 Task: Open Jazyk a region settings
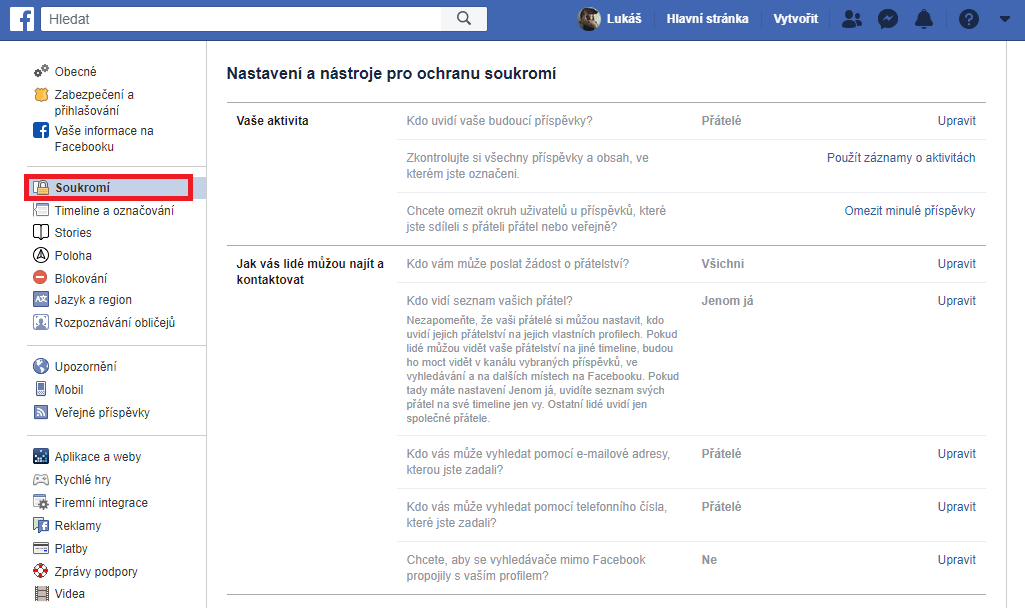coord(93,300)
